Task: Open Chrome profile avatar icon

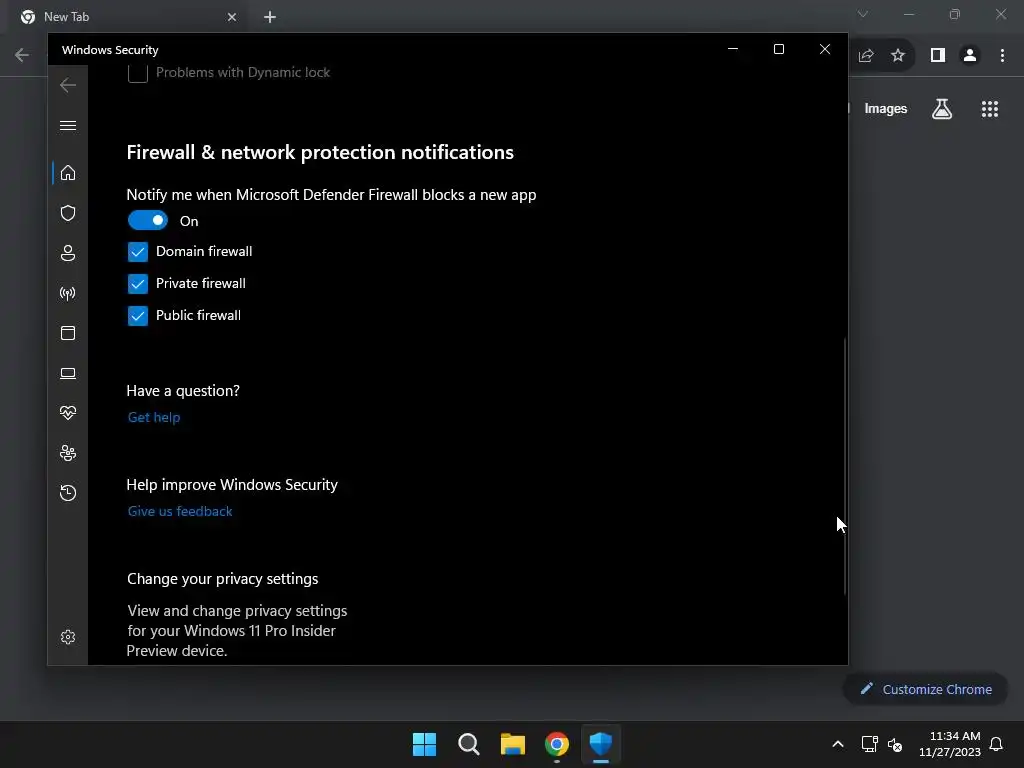Action: (x=970, y=56)
